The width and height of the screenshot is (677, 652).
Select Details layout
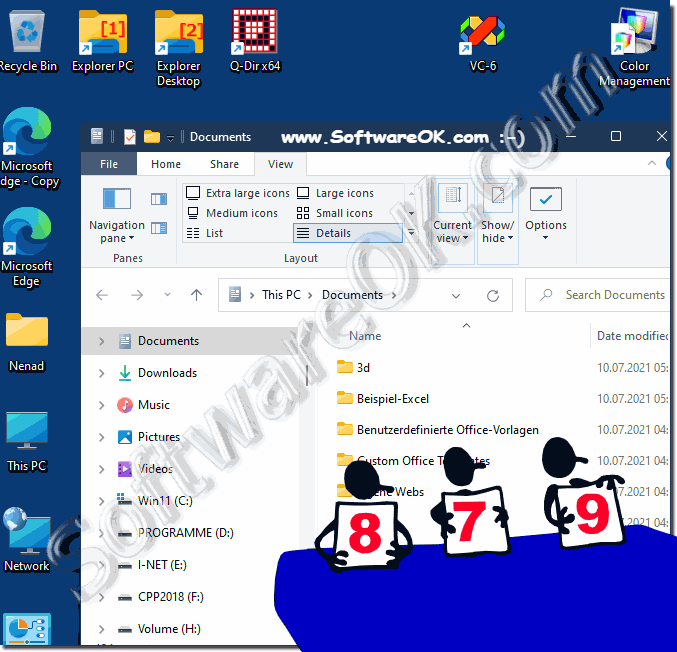point(348,233)
